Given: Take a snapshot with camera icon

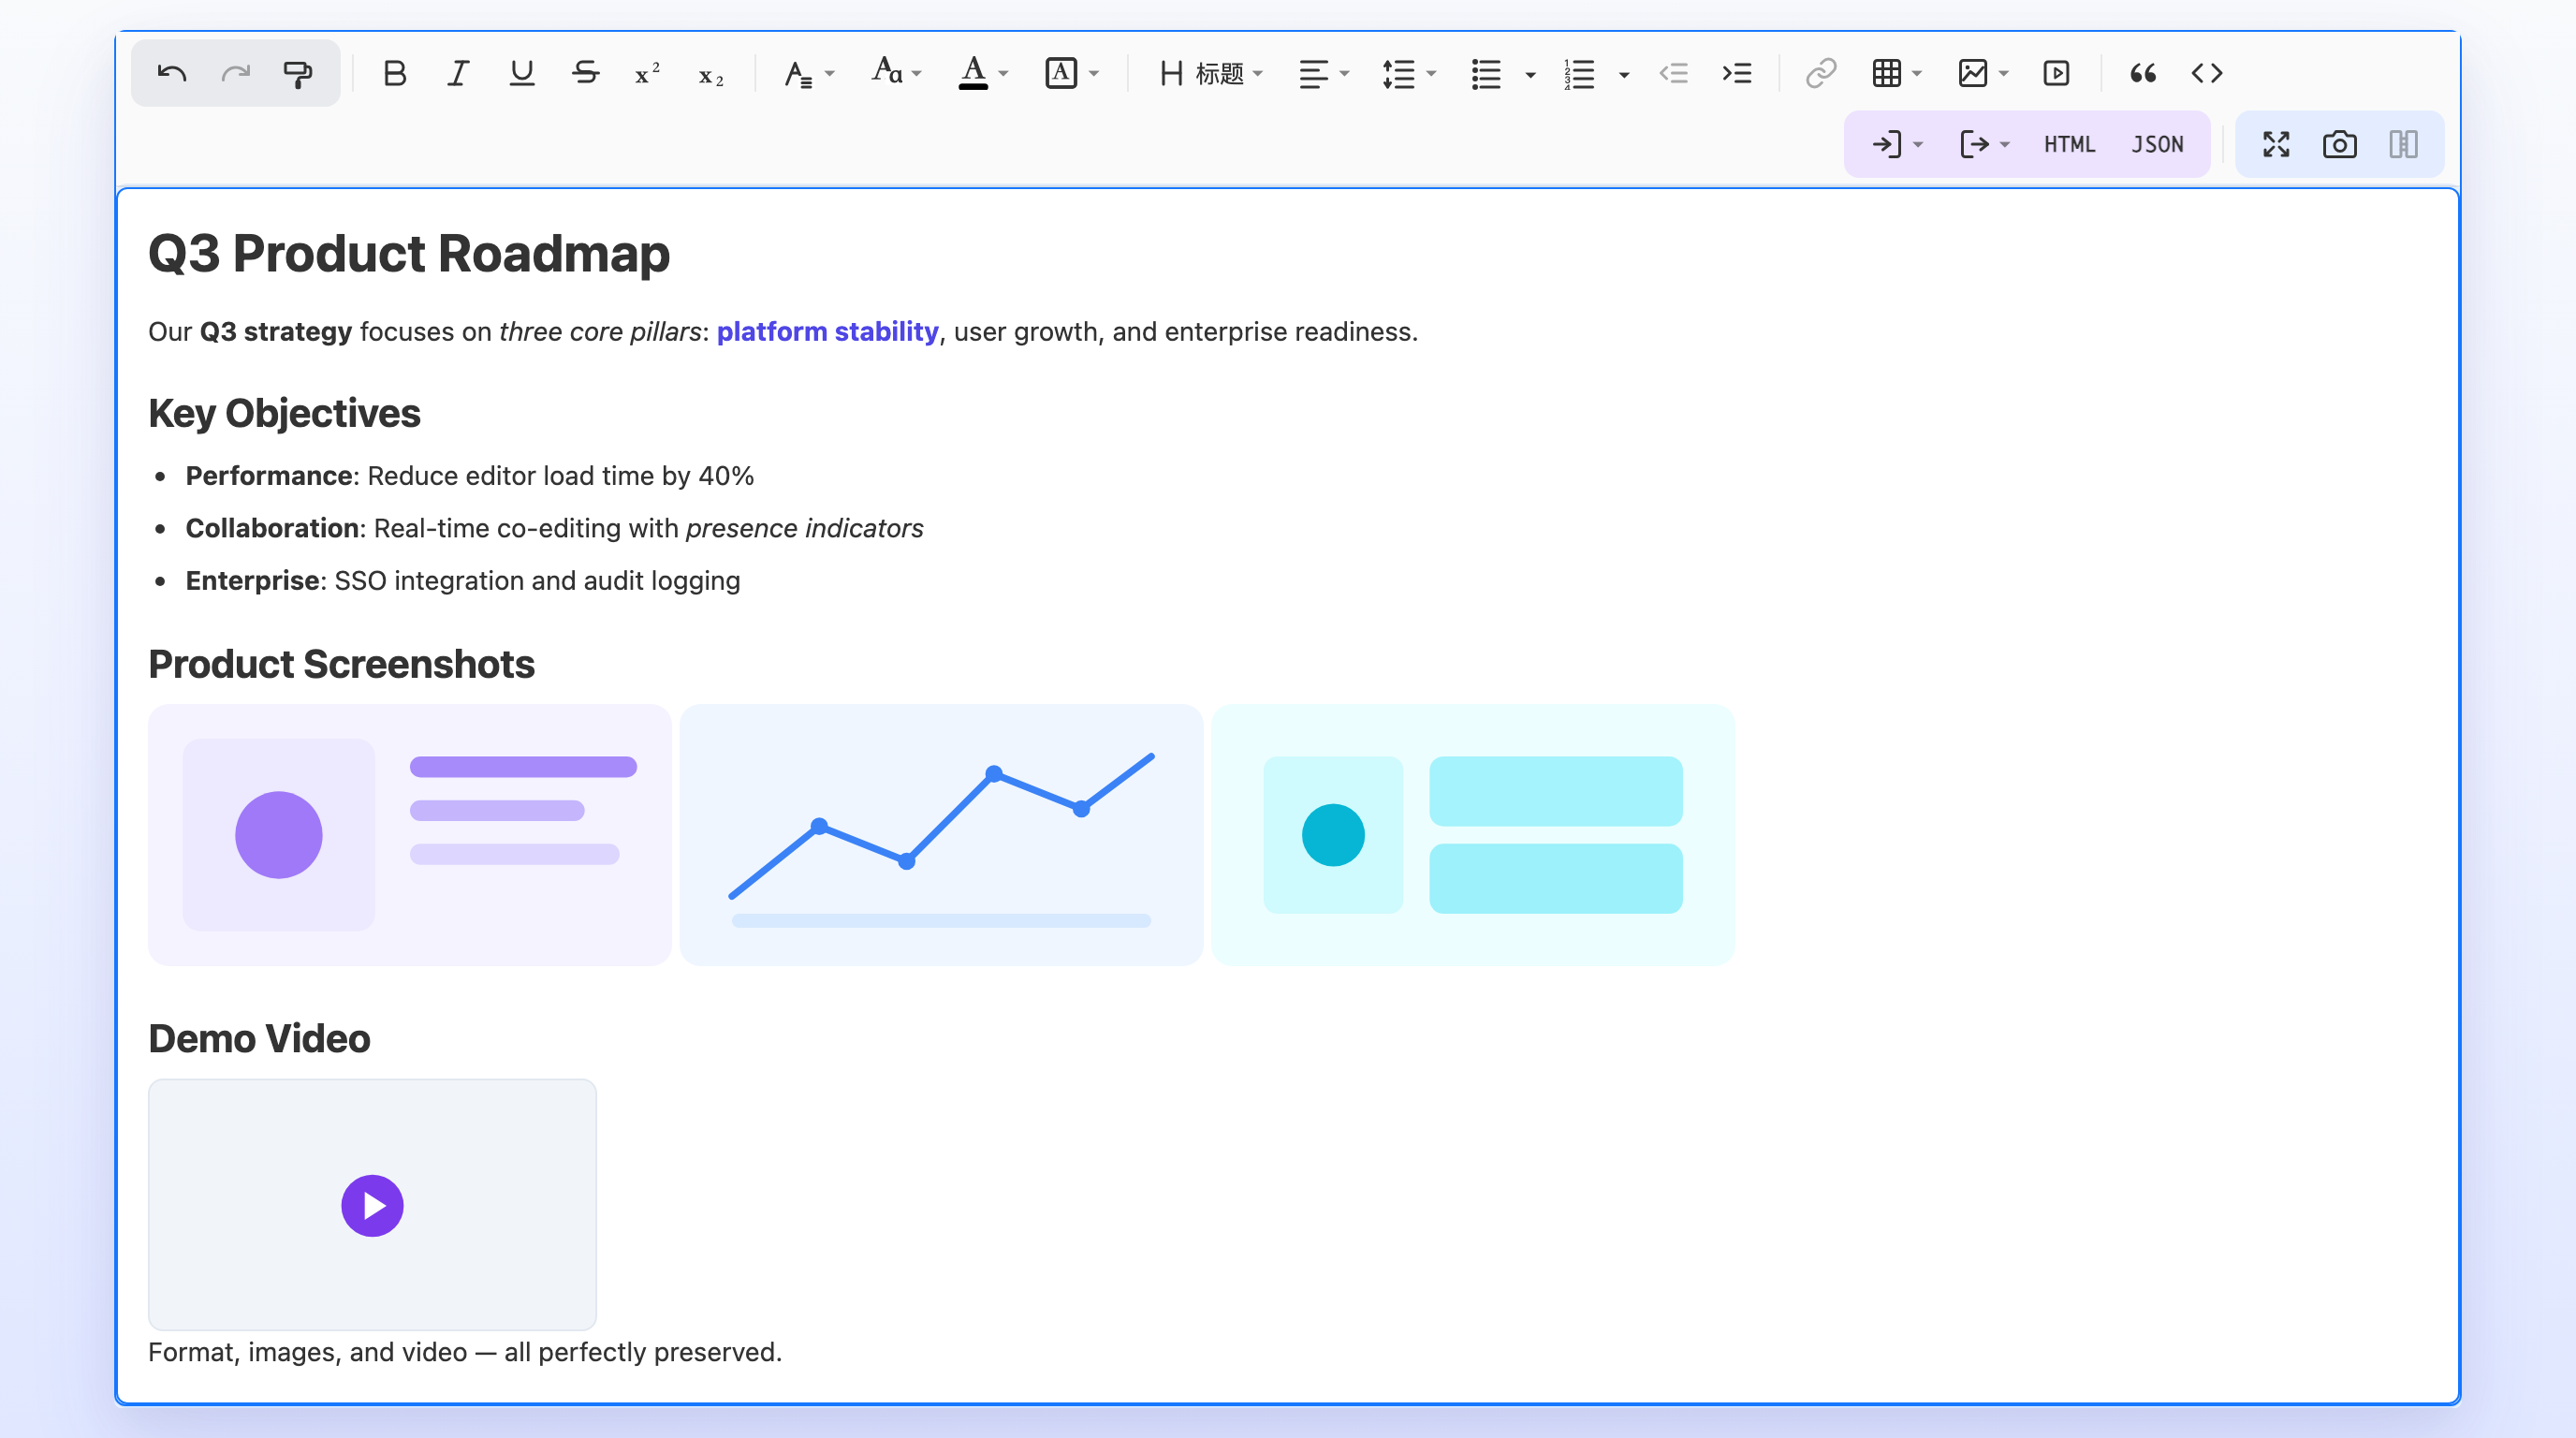Looking at the screenshot, I should [2340, 144].
